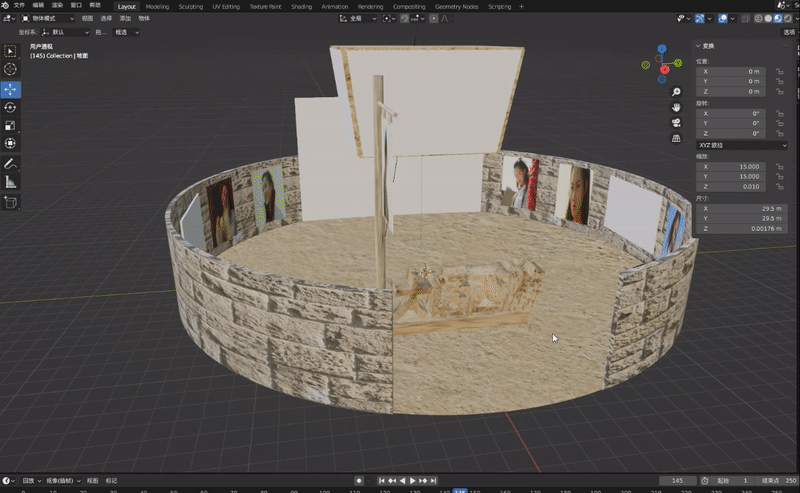
Task: Open the editor type dropdown
Action: pos(9,18)
